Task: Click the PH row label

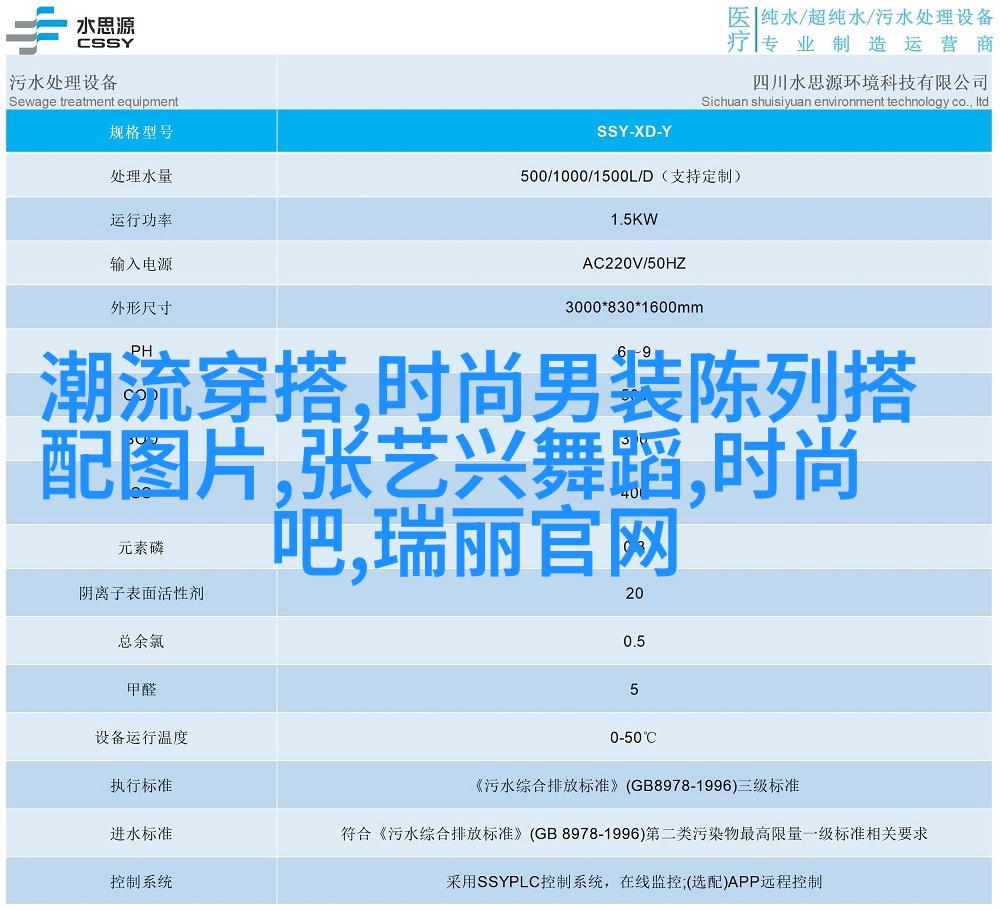Action: click(141, 351)
